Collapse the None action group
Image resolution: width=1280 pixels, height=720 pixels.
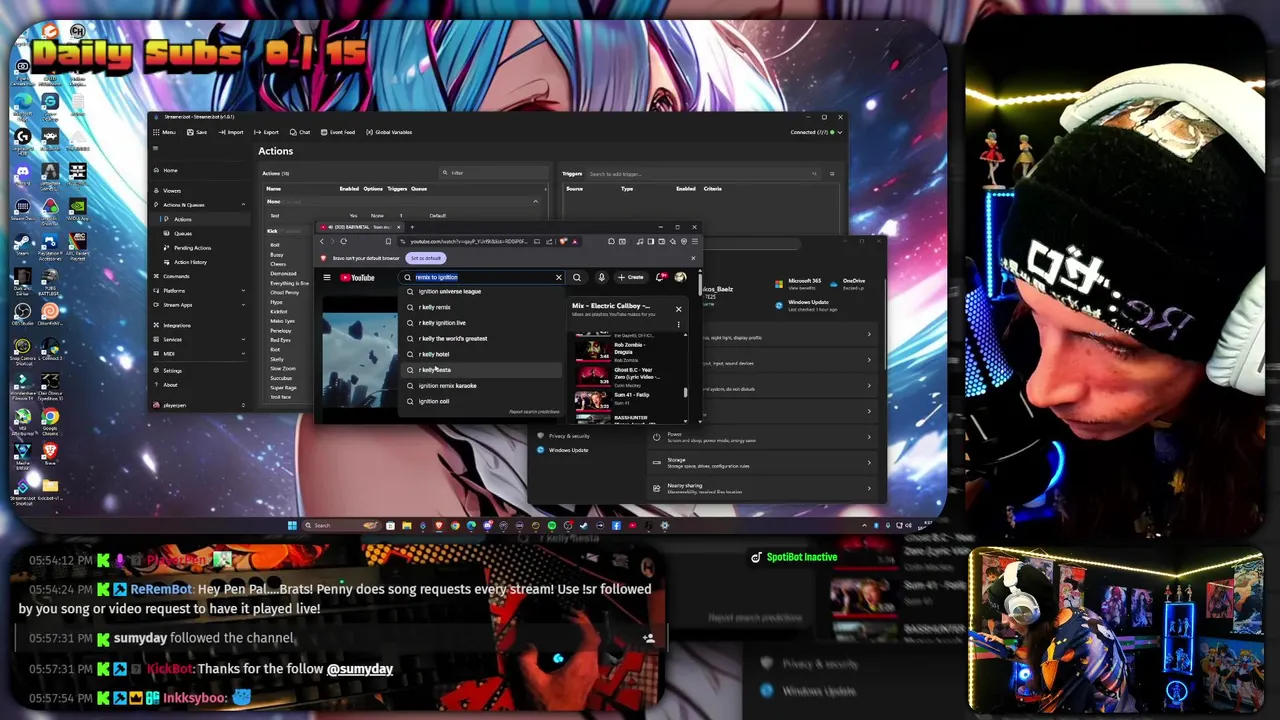tap(535, 202)
